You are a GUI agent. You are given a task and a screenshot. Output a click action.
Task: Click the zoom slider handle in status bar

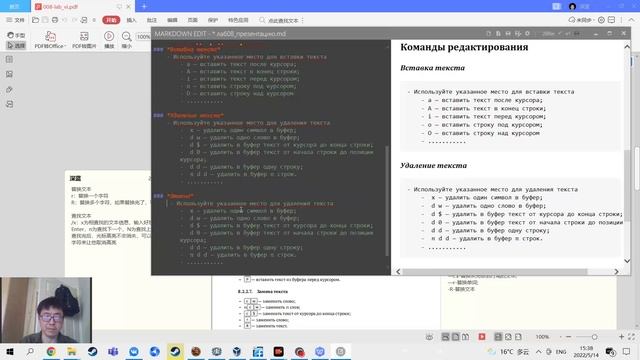(594, 337)
